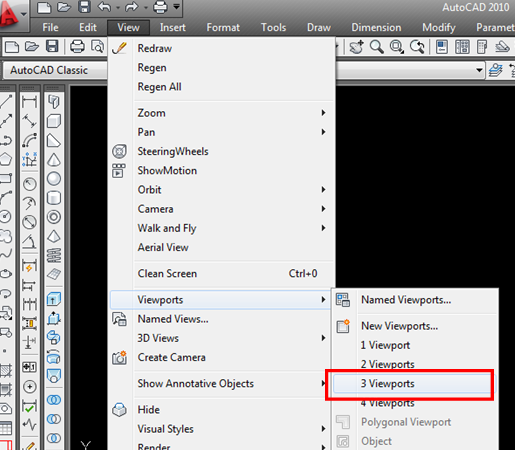Select the Box solid tool
The image size is (515, 450).
coord(54,121)
